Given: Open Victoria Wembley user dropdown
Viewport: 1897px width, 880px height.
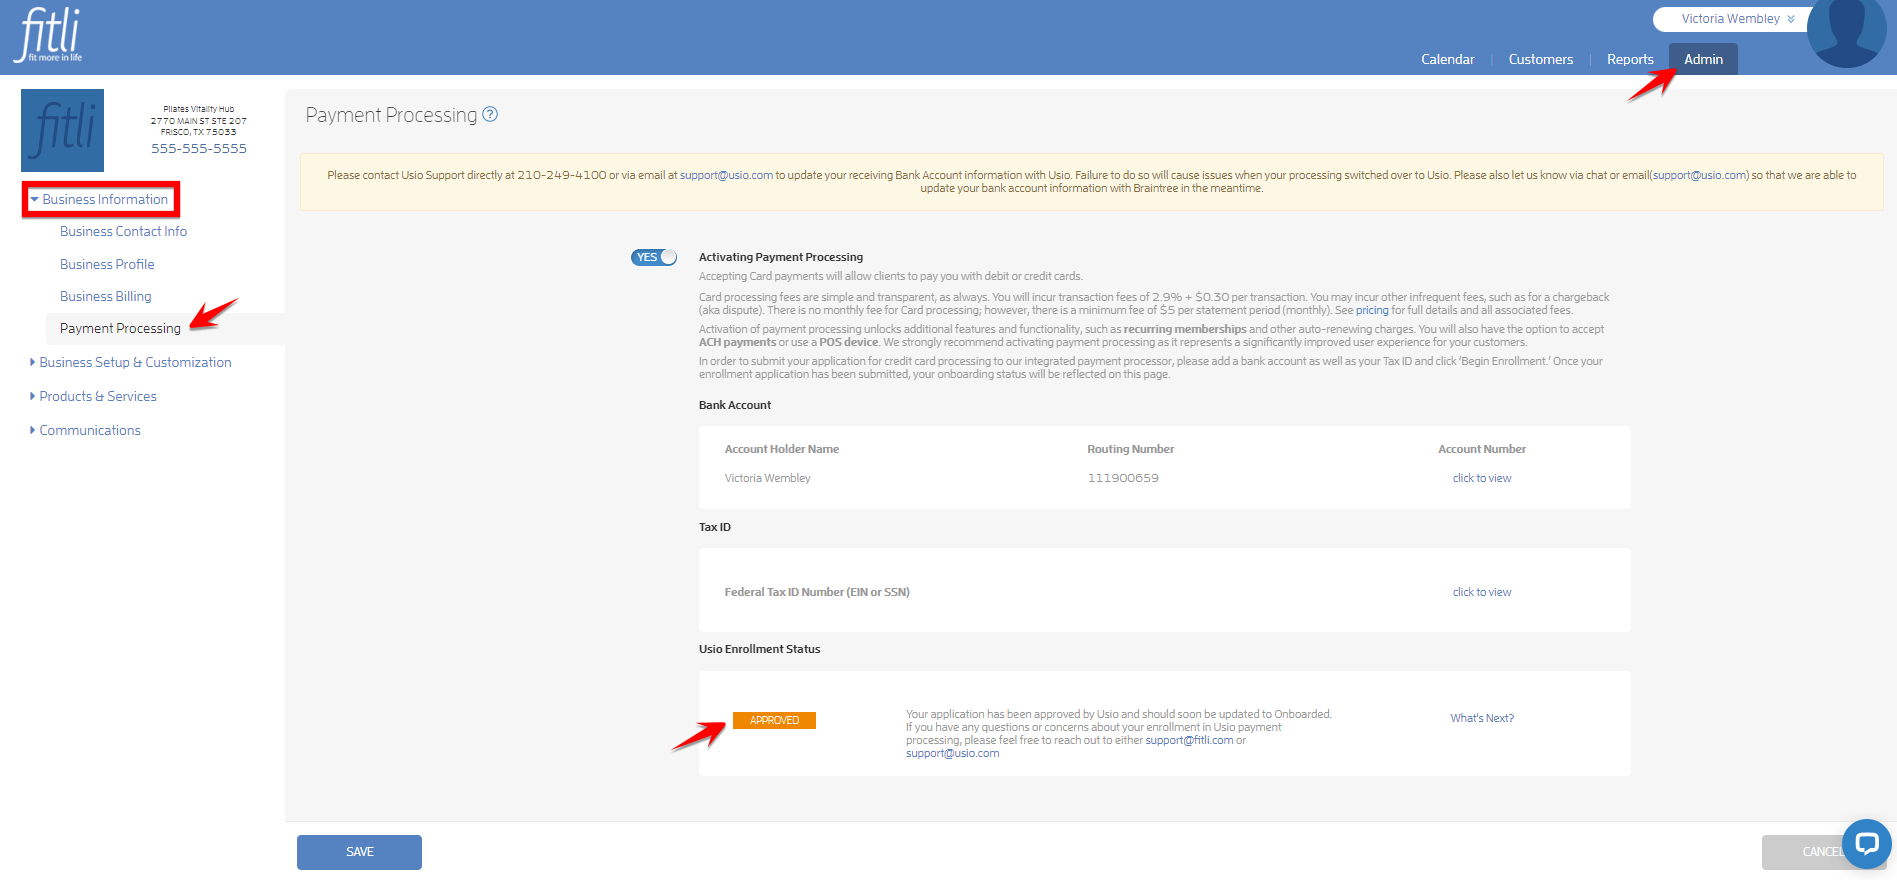Looking at the screenshot, I should 1737,19.
